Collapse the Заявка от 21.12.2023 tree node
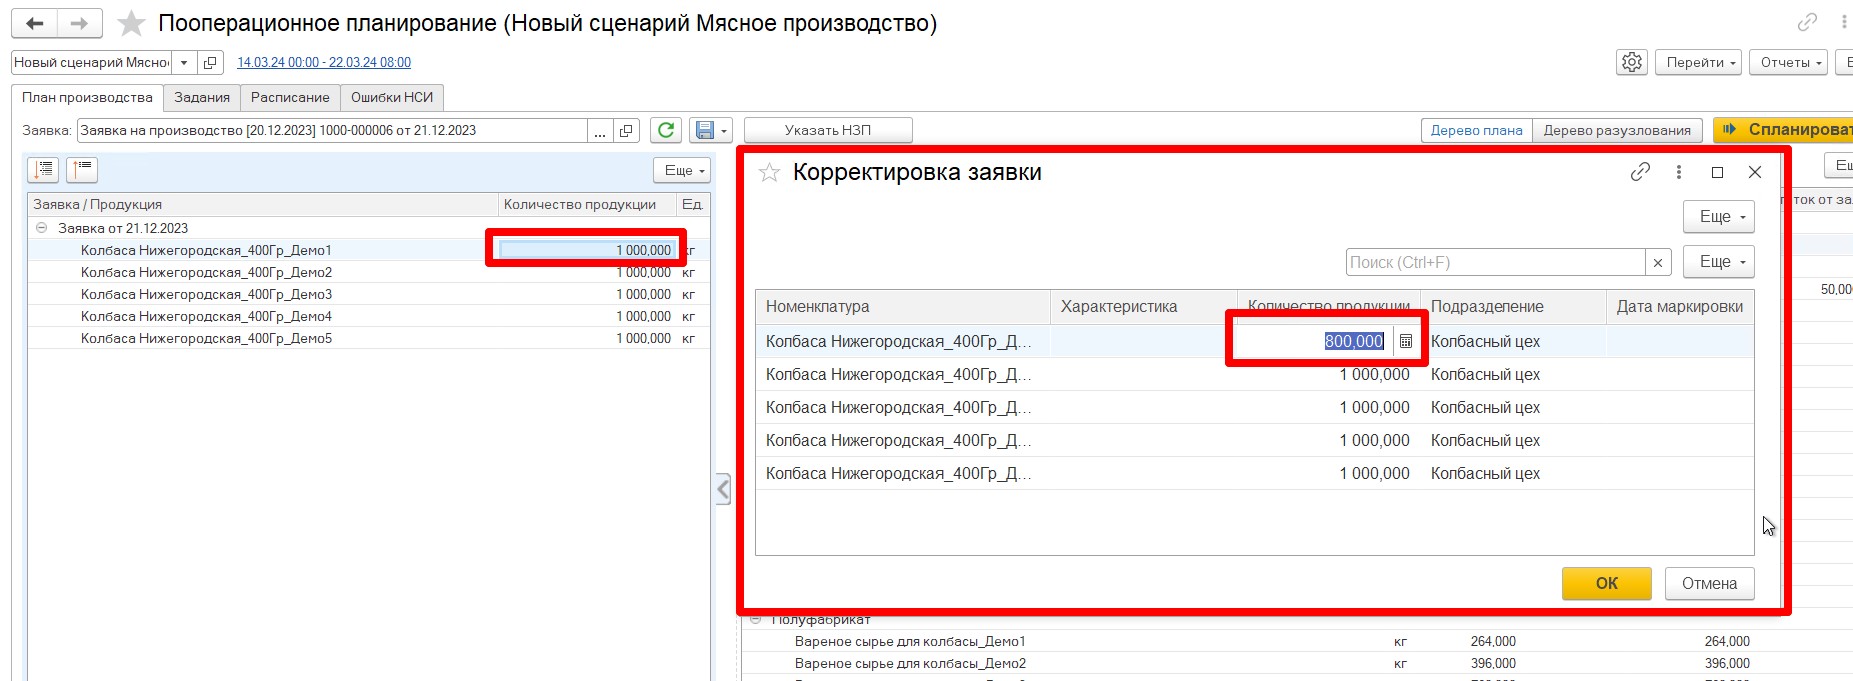1853x681 pixels. click(x=42, y=228)
